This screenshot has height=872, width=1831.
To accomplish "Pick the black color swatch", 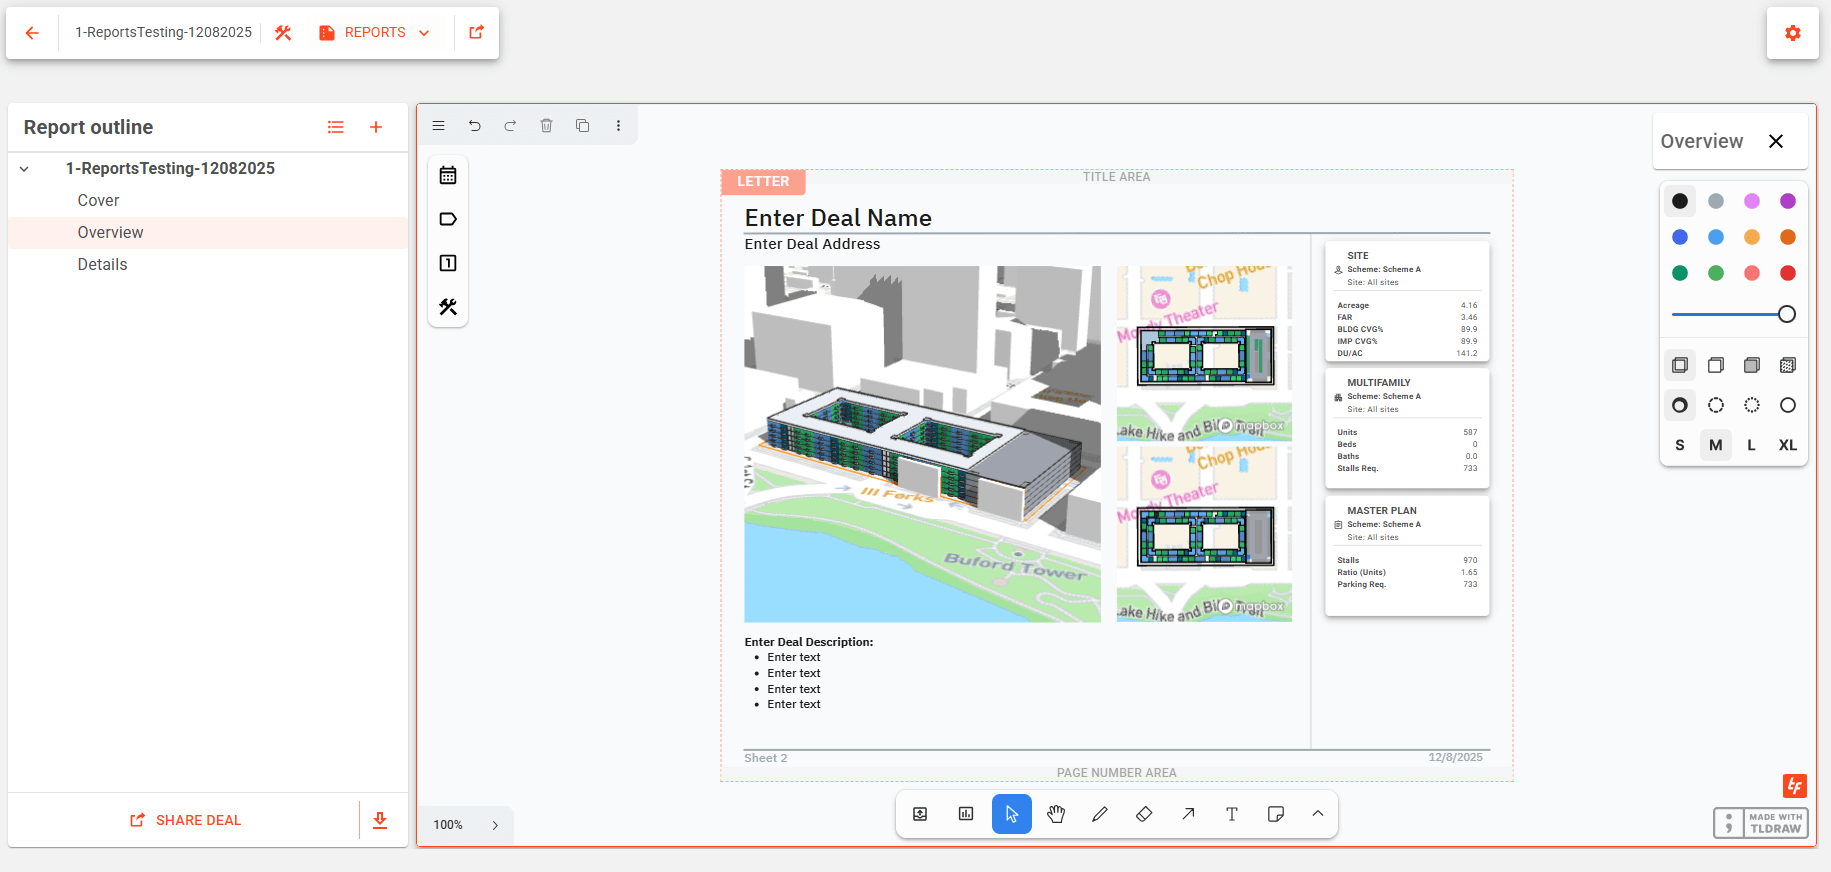I will (x=1680, y=201).
